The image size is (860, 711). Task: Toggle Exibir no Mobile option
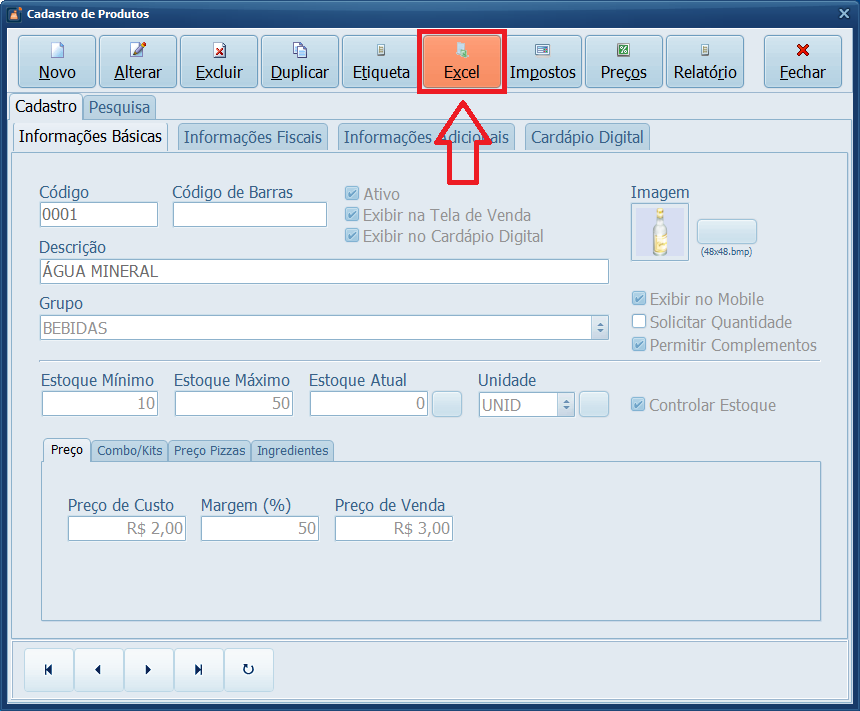(x=638, y=299)
